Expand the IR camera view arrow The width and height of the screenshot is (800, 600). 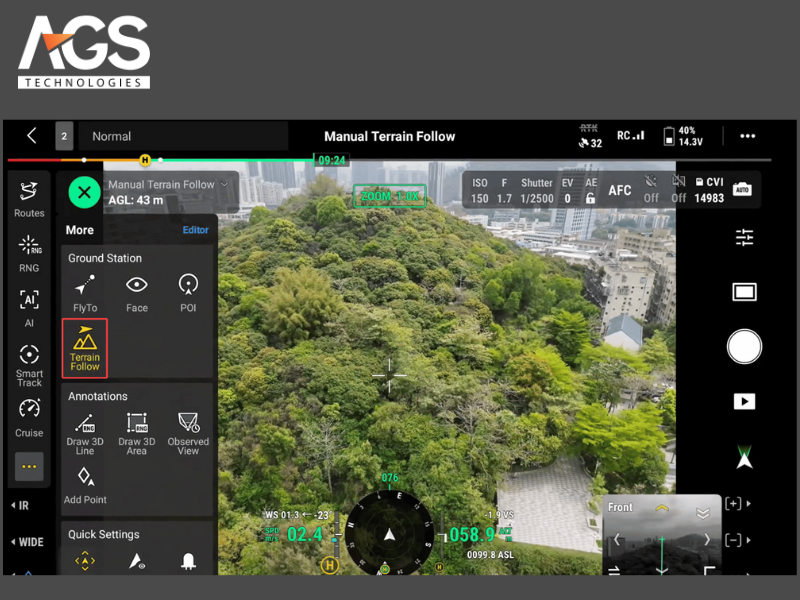(14, 506)
